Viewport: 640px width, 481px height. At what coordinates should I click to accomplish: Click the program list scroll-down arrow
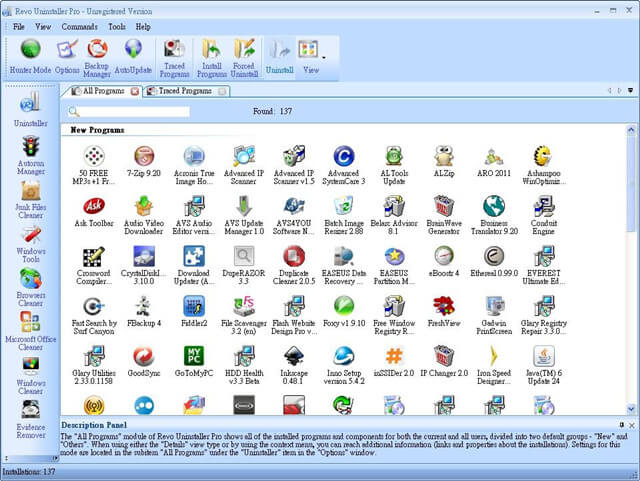pyautogui.click(x=631, y=409)
